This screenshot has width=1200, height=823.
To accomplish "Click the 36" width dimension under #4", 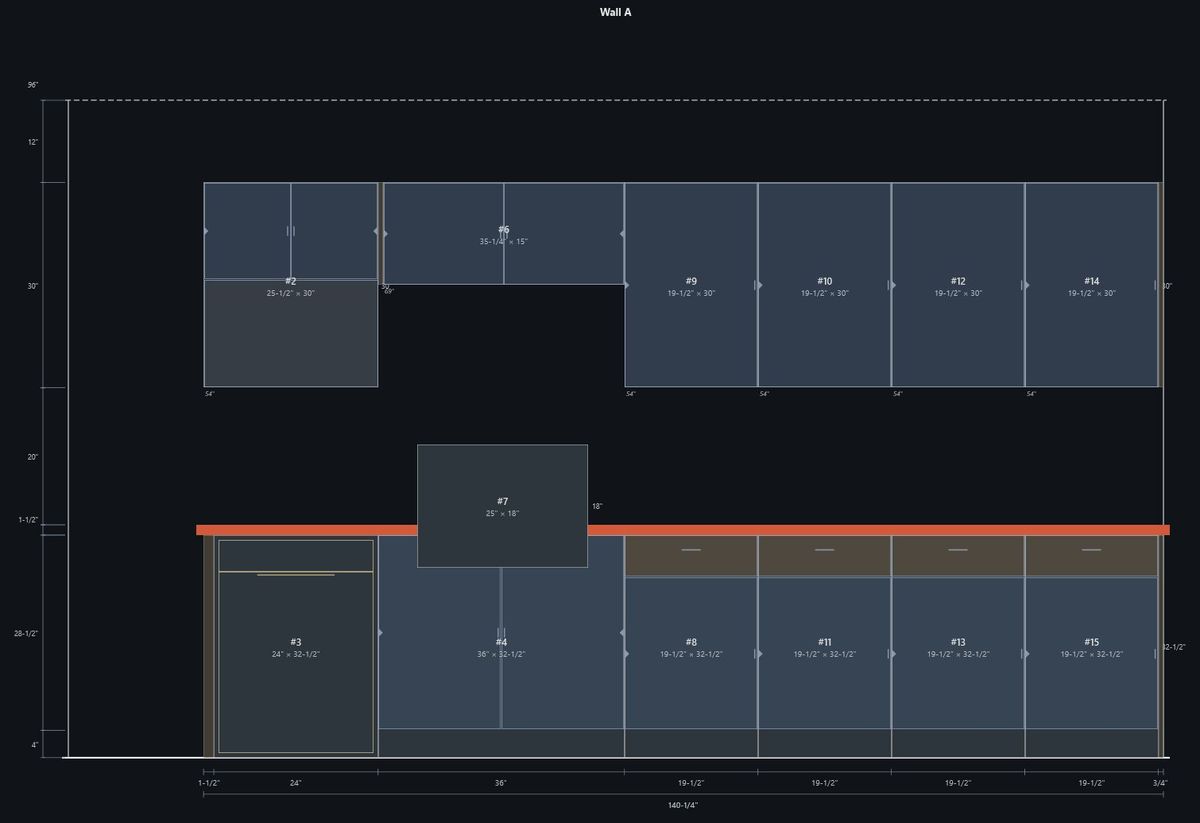I will [501, 783].
